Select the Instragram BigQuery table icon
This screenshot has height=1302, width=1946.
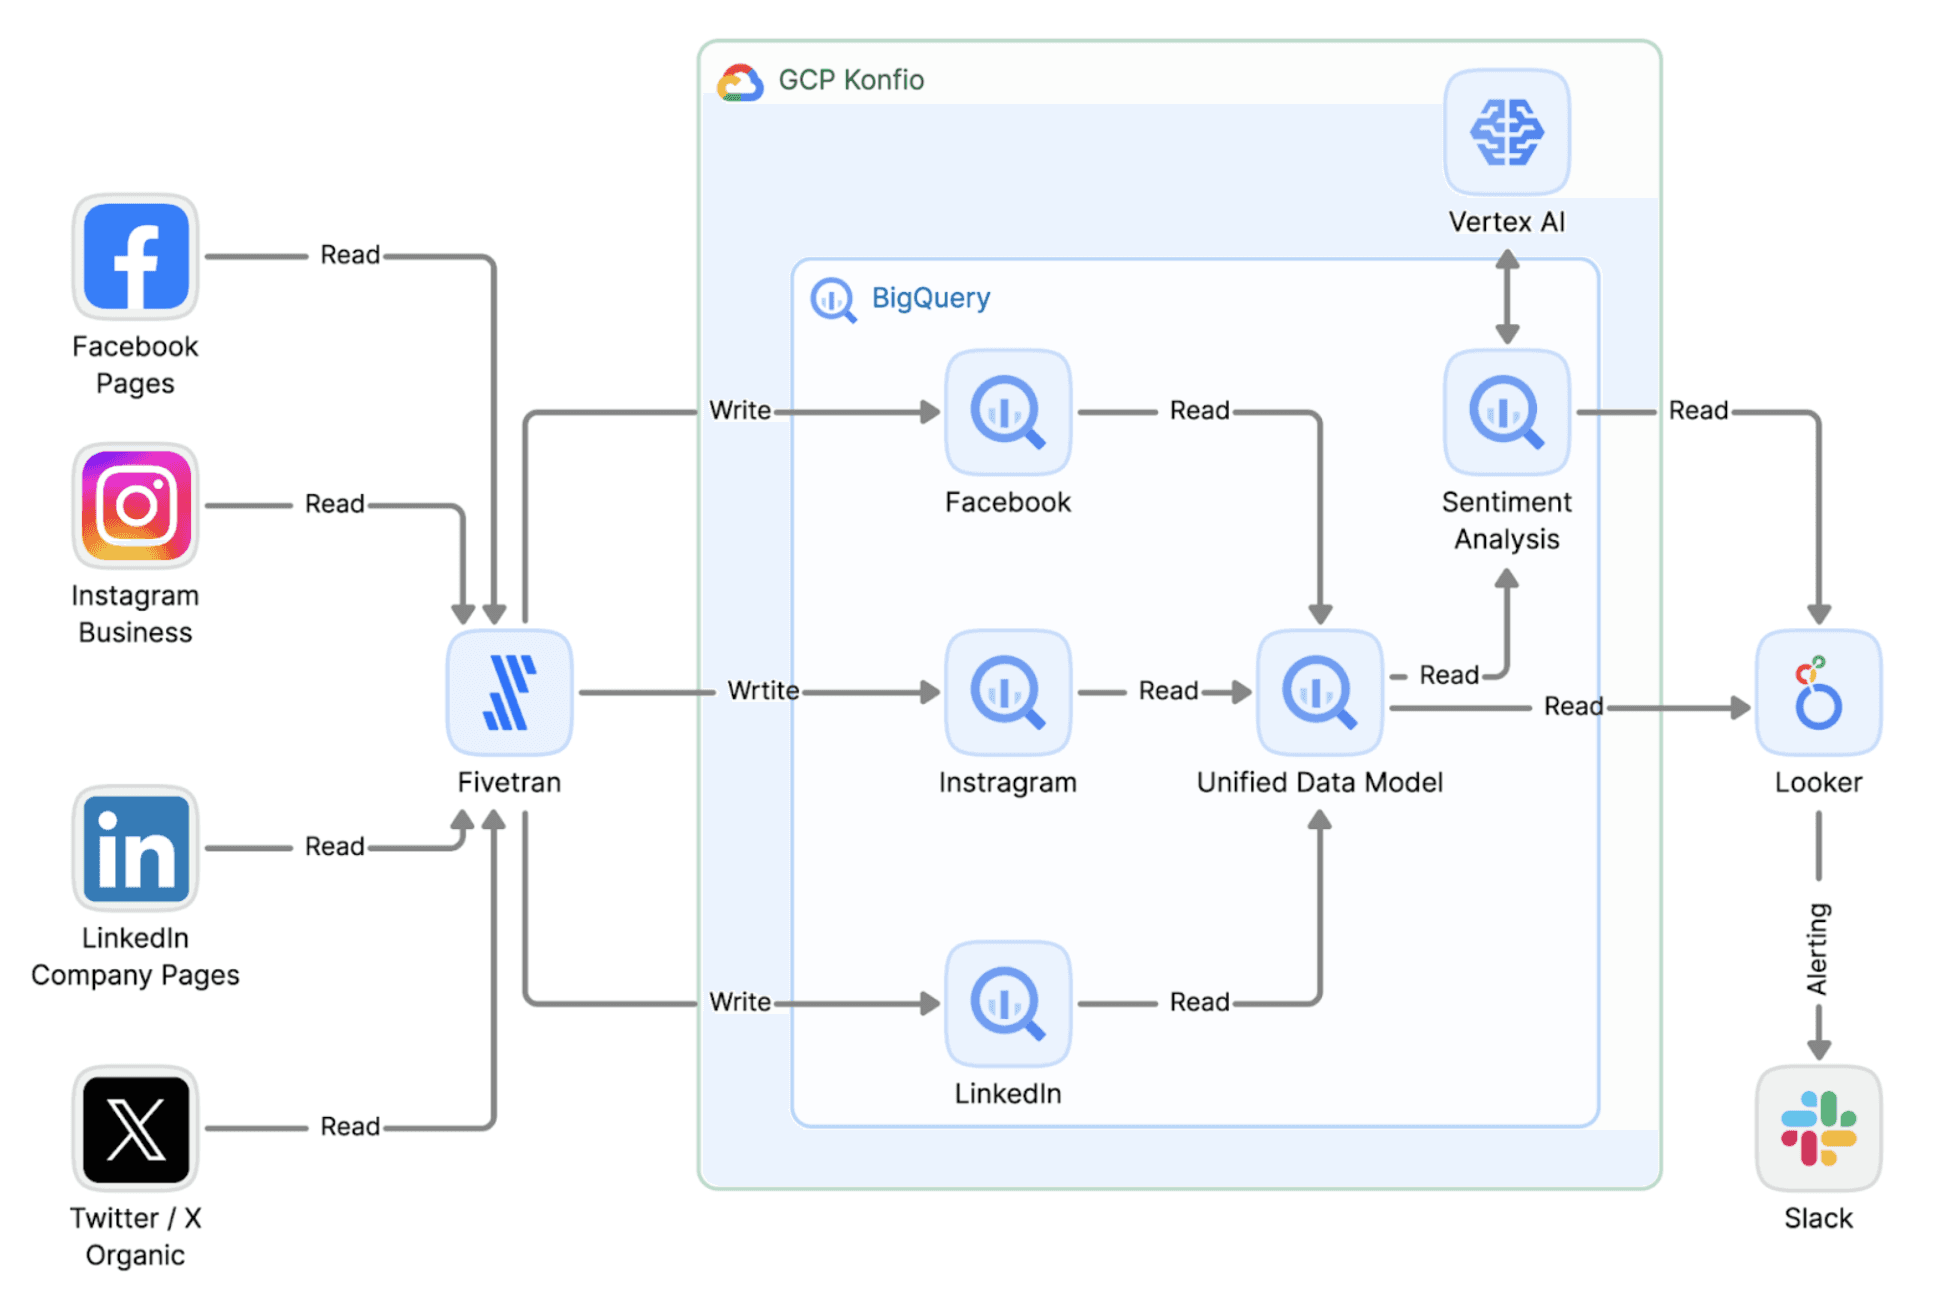[1007, 692]
